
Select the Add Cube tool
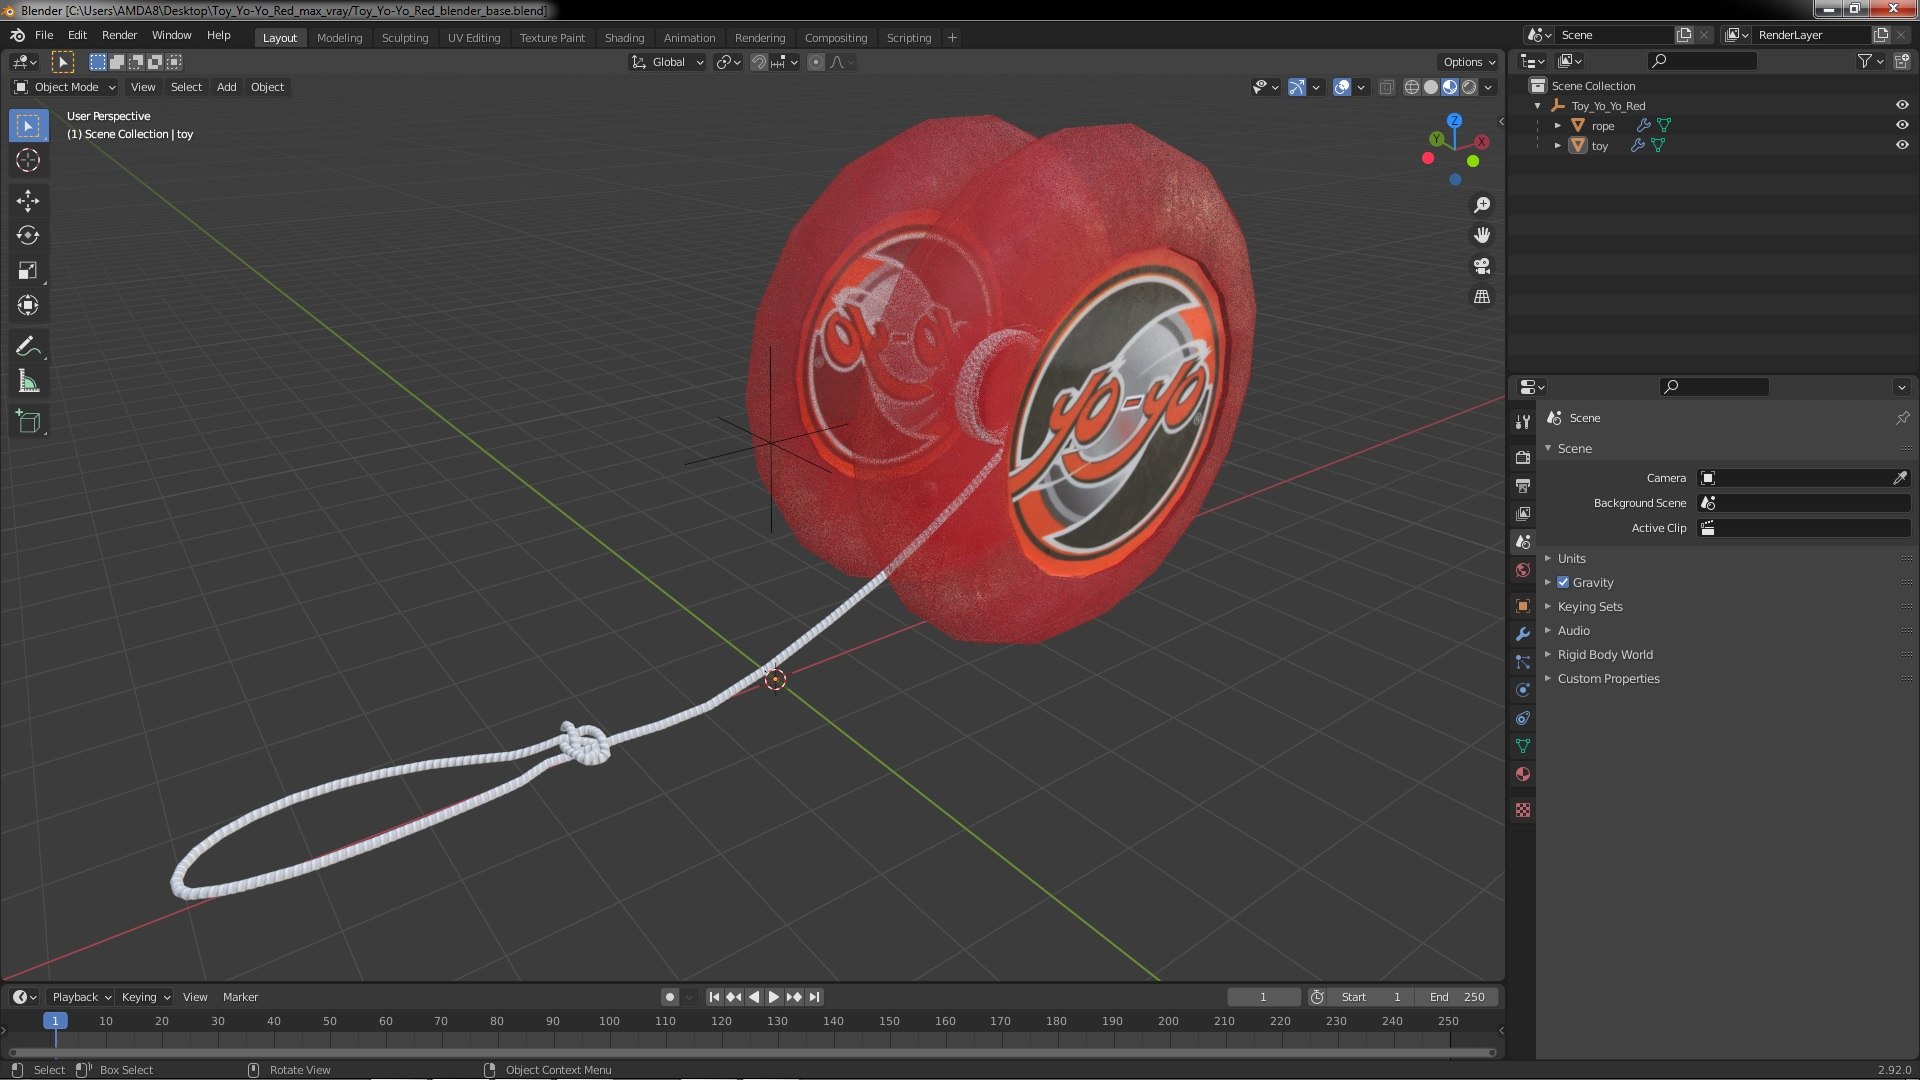pyautogui.click(x=28, y=422)
